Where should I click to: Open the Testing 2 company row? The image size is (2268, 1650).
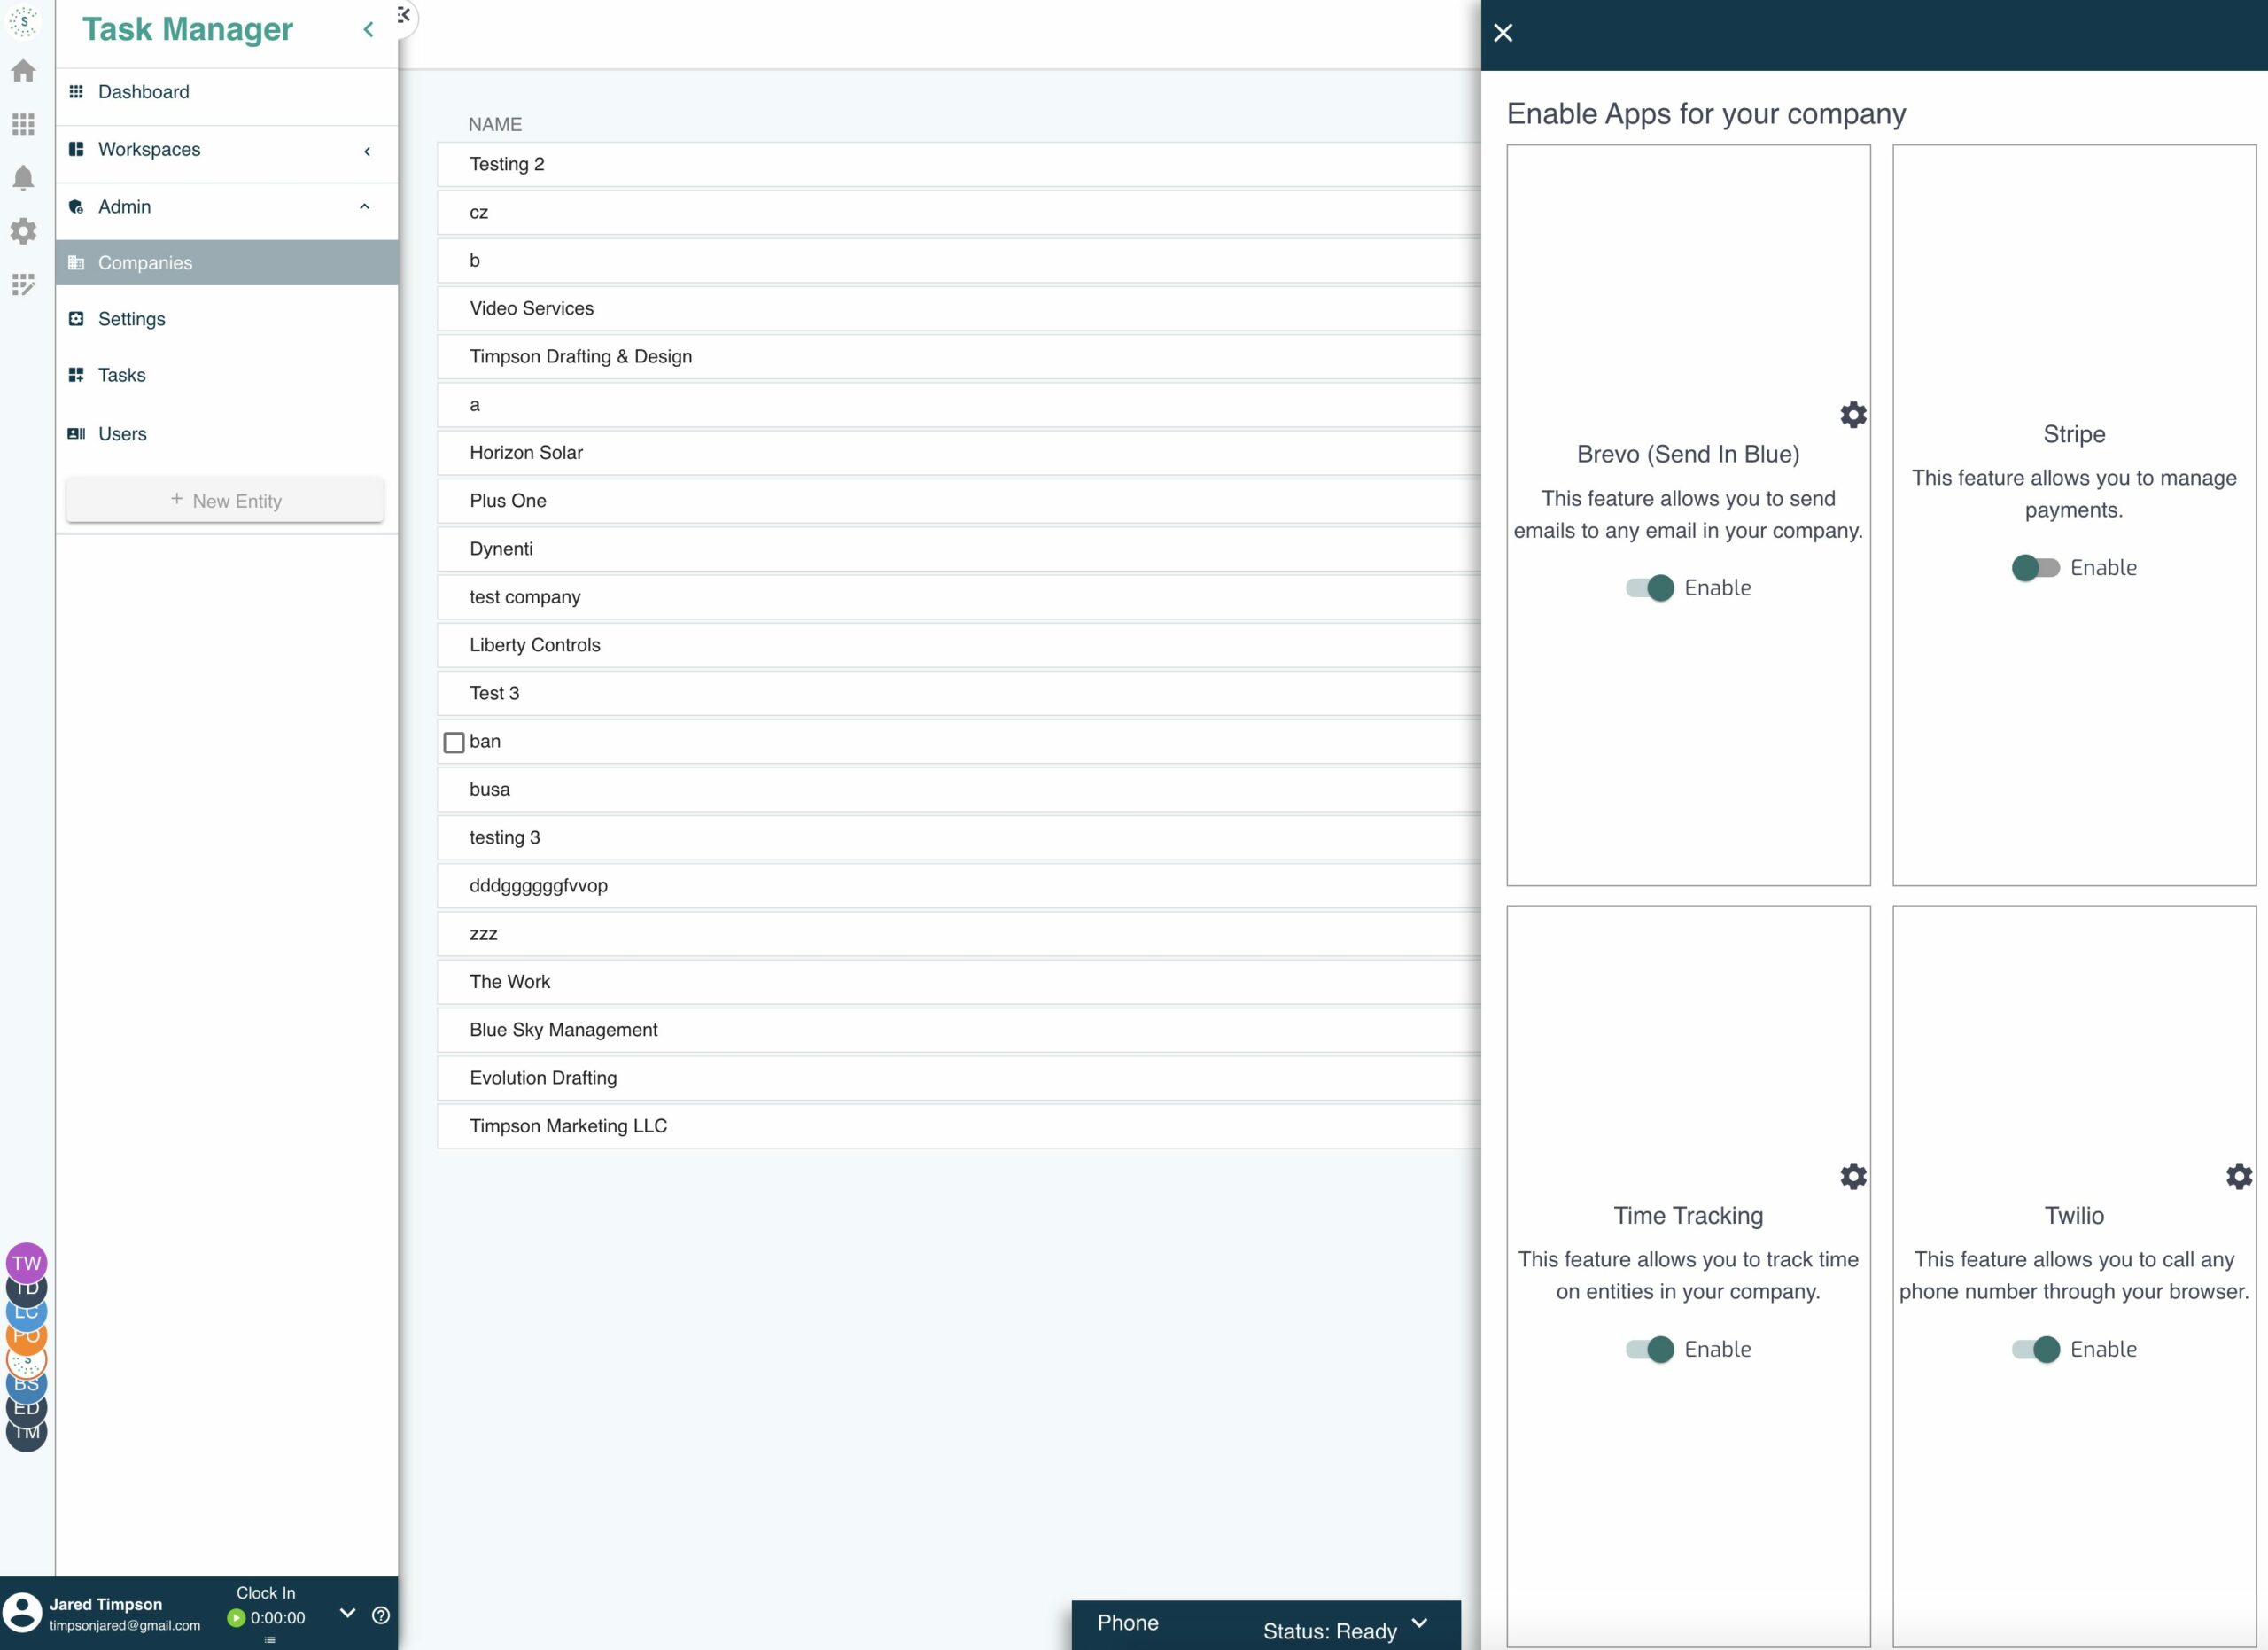959,164
